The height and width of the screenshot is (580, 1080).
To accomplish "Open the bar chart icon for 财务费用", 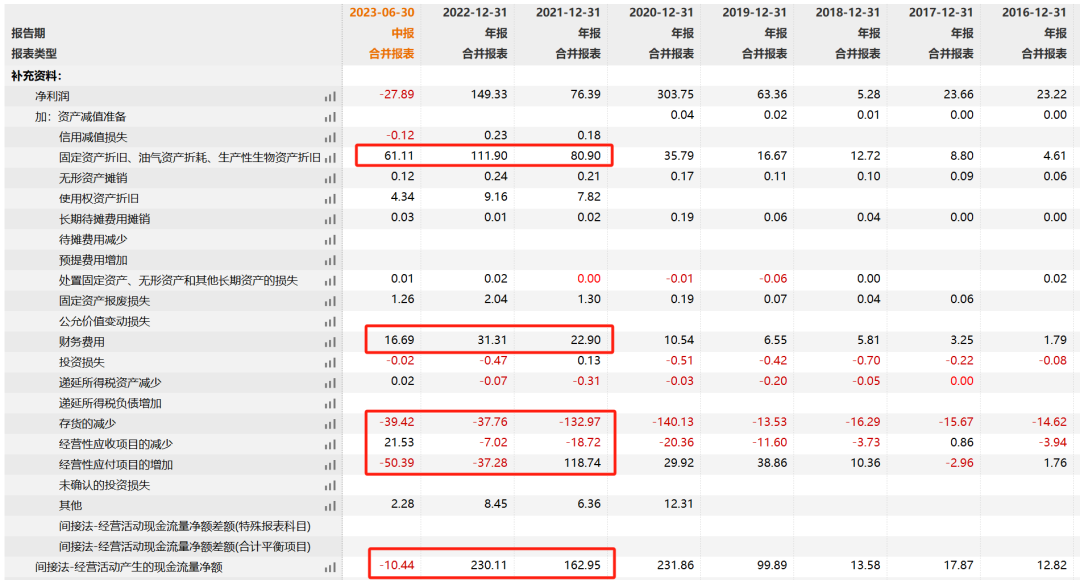I will click(x=331, y=343).
